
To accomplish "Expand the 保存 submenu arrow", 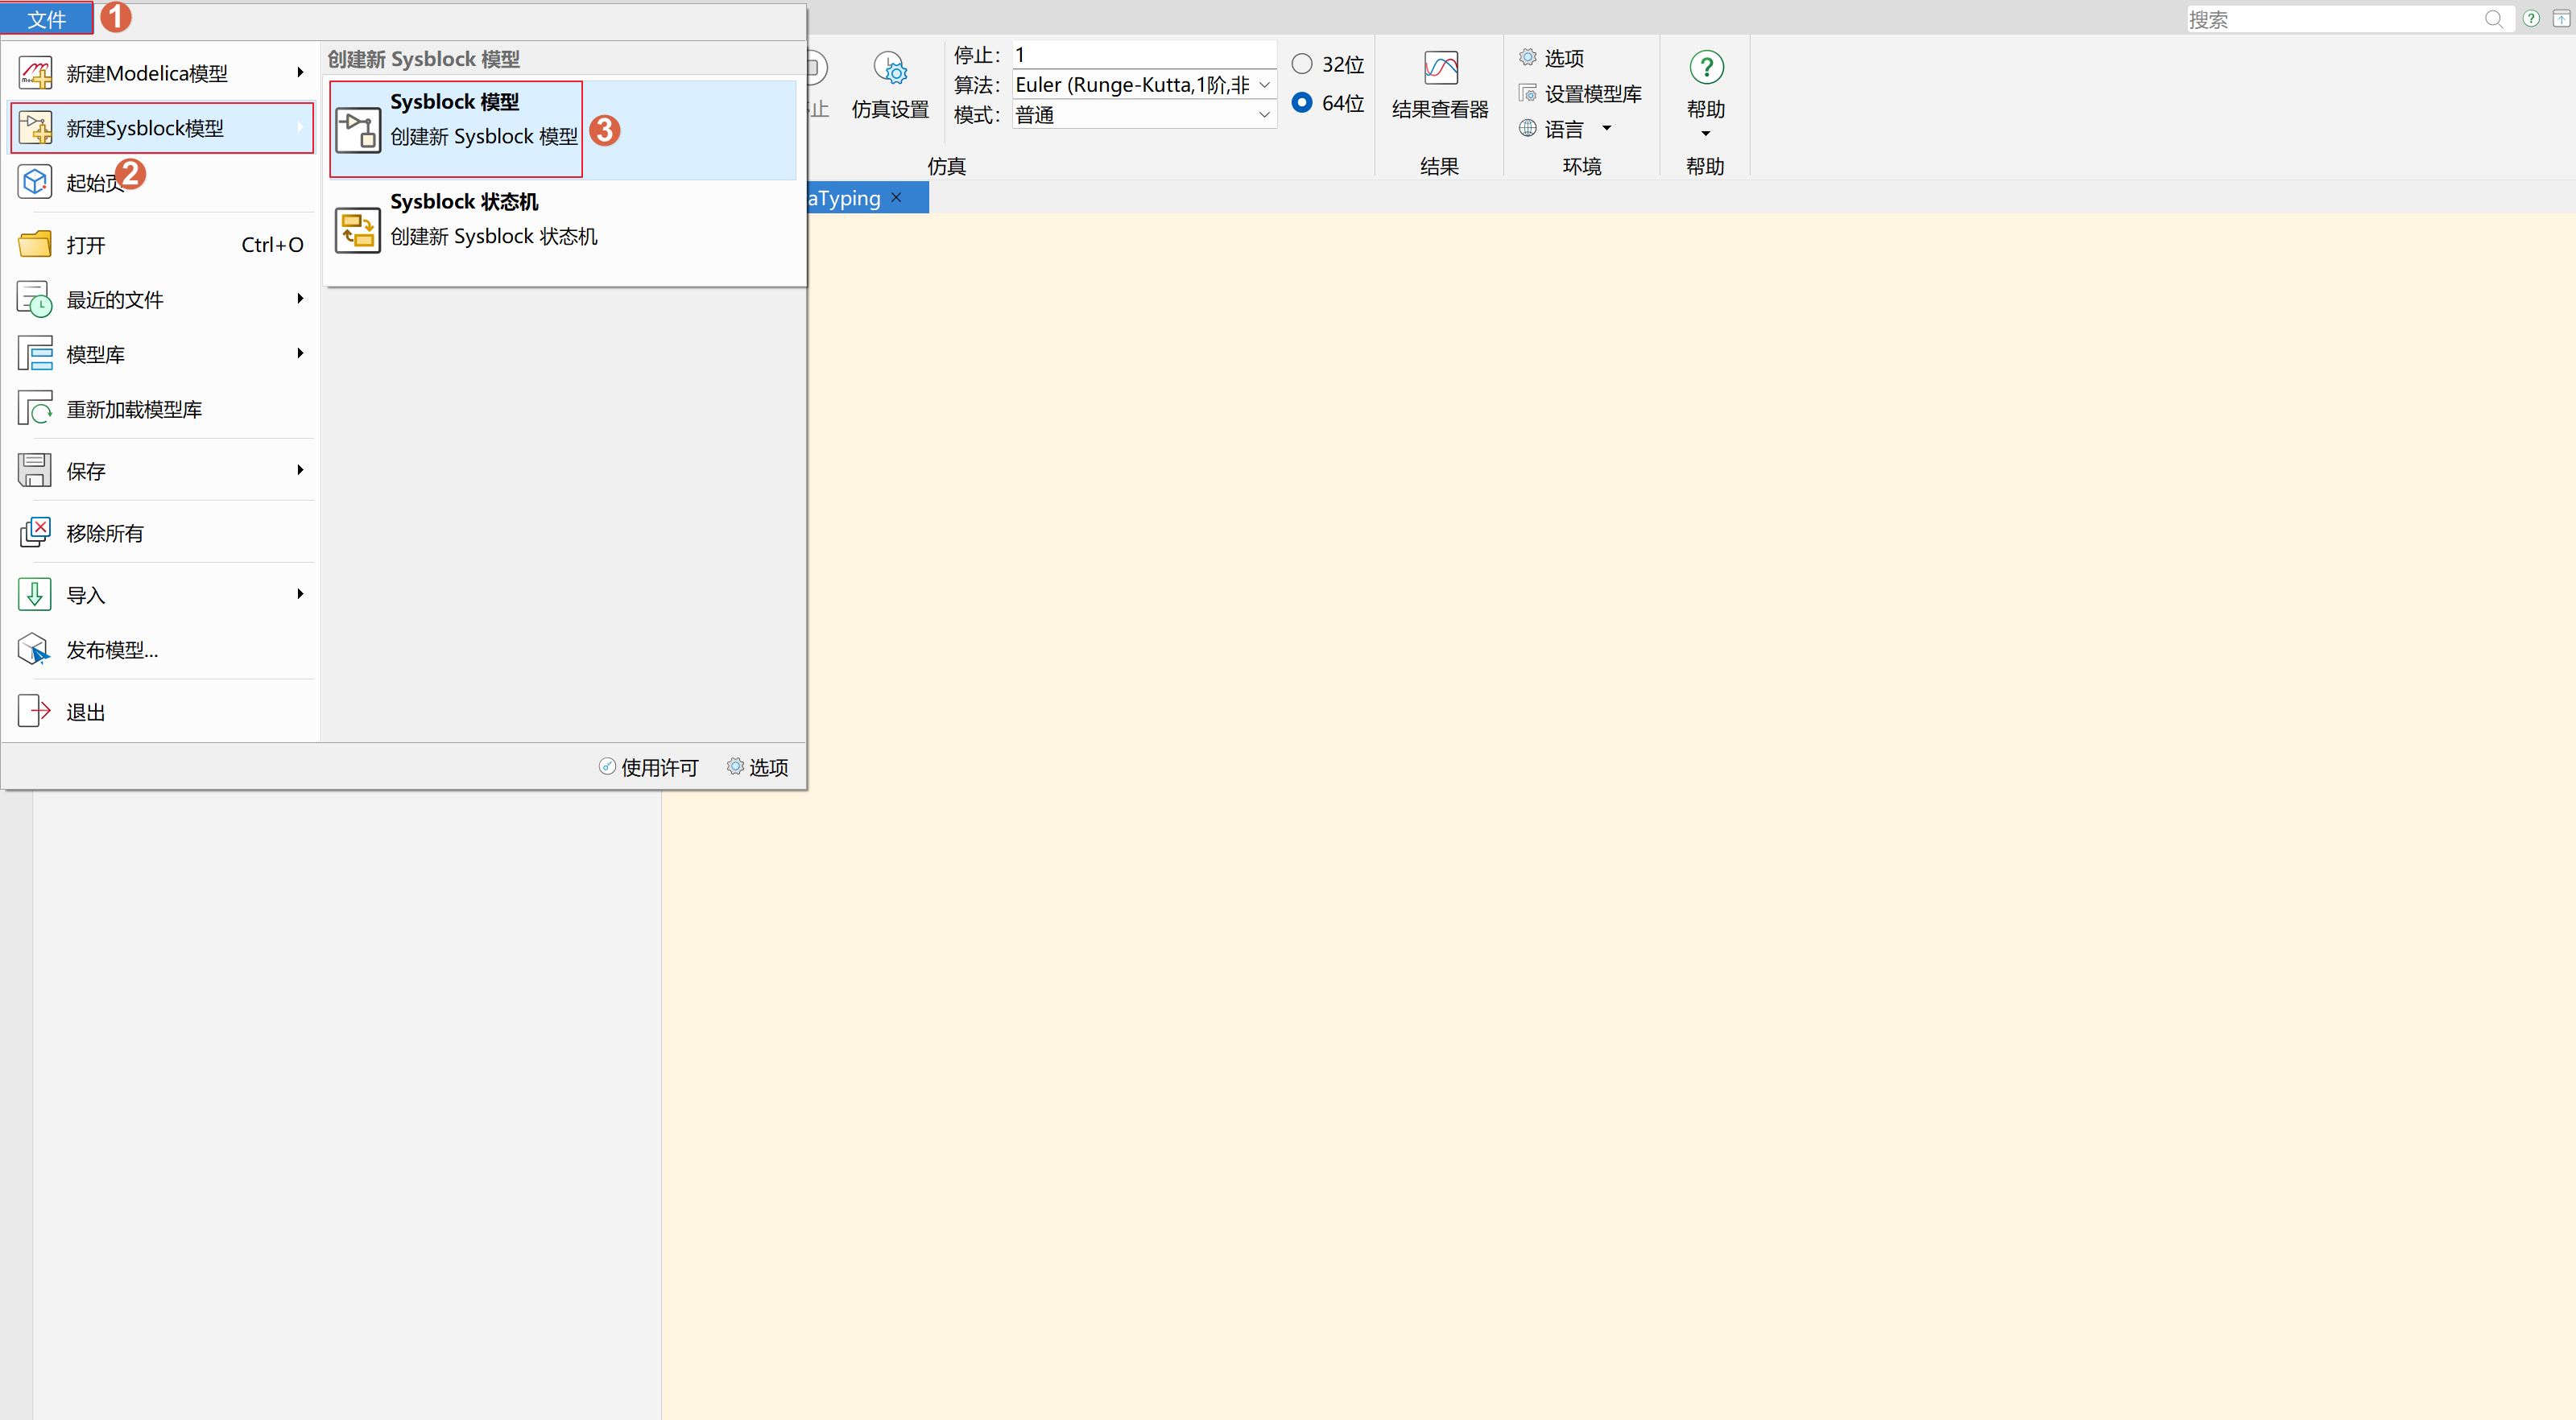I will [300, 469].
